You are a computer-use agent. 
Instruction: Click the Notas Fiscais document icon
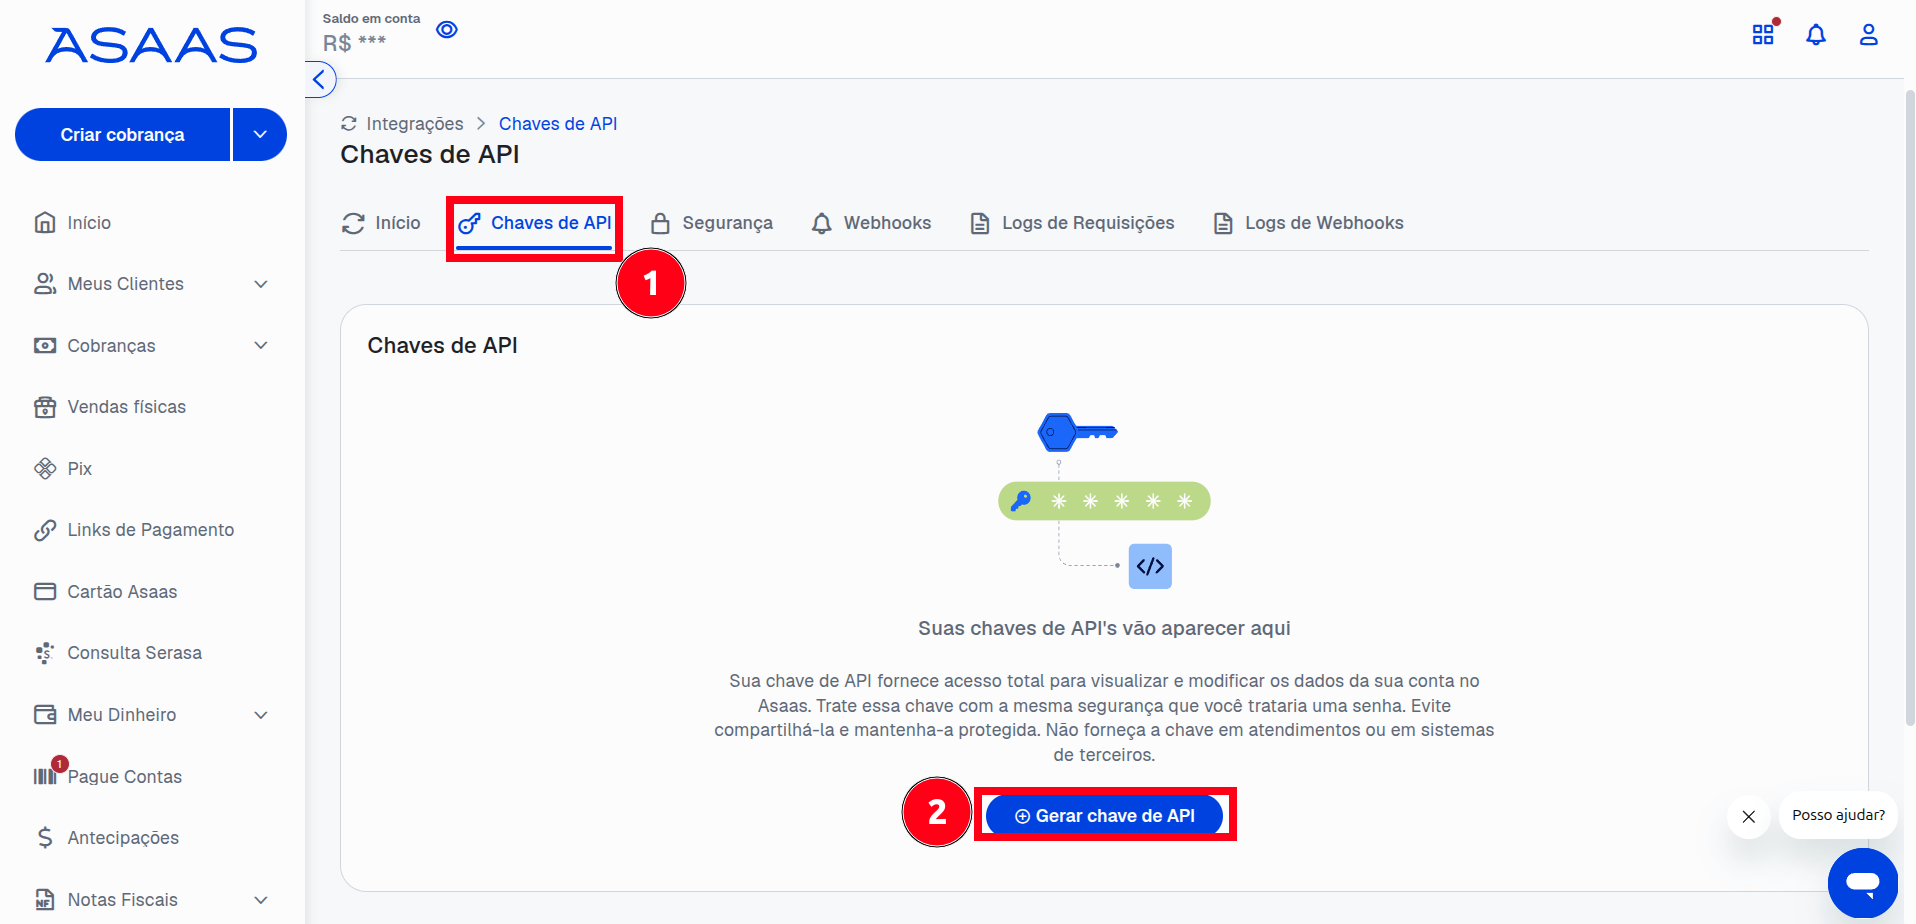pos(45,900)
